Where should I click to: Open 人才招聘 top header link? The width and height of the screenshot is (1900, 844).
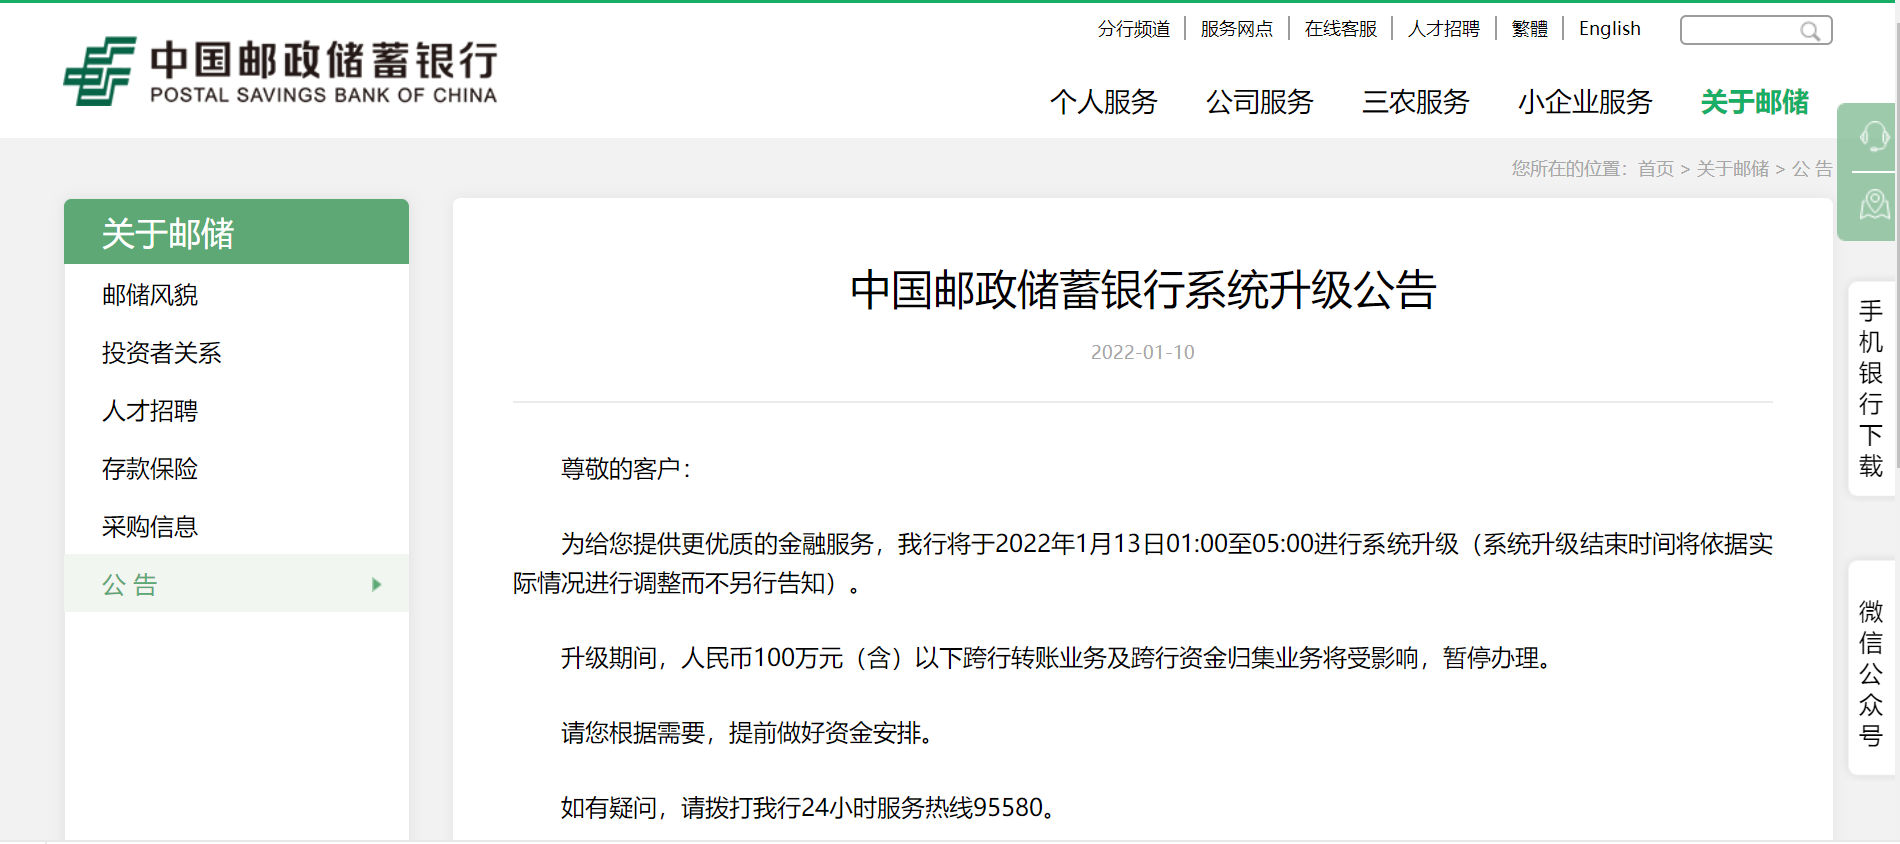point(1444,29)
